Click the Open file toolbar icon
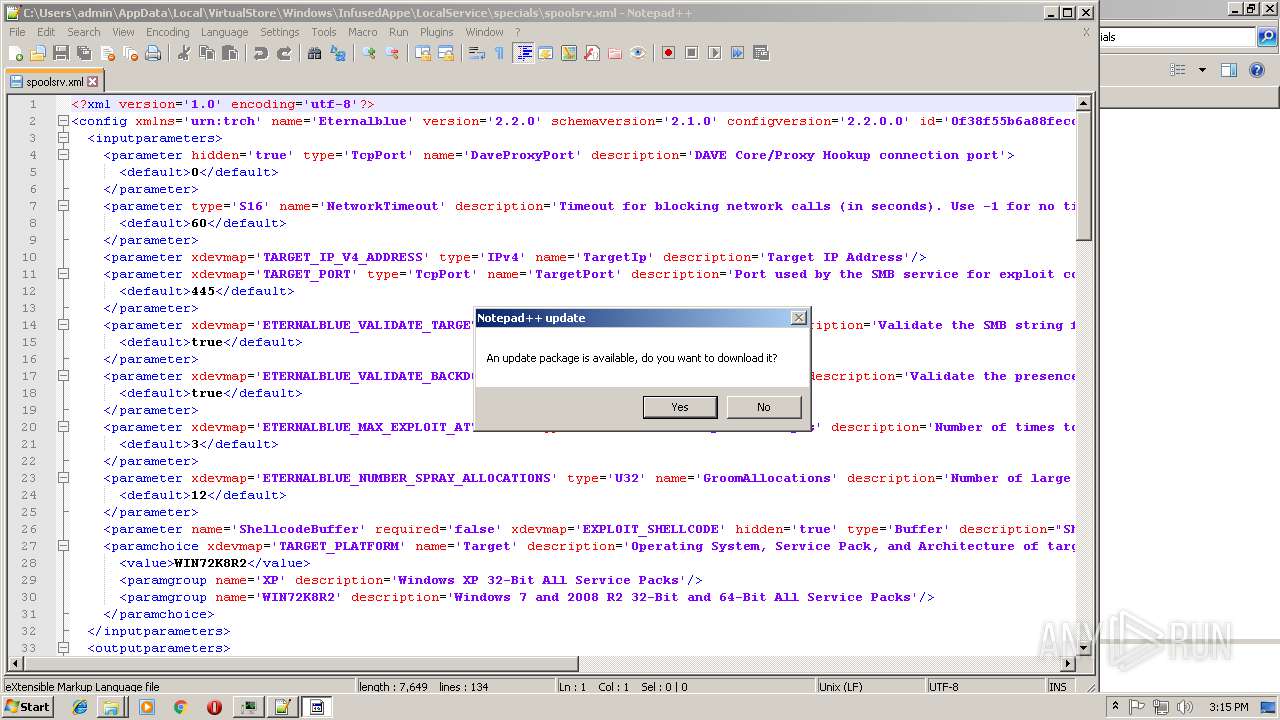This screenshot has height=720, width=1280. coord(38,53)
